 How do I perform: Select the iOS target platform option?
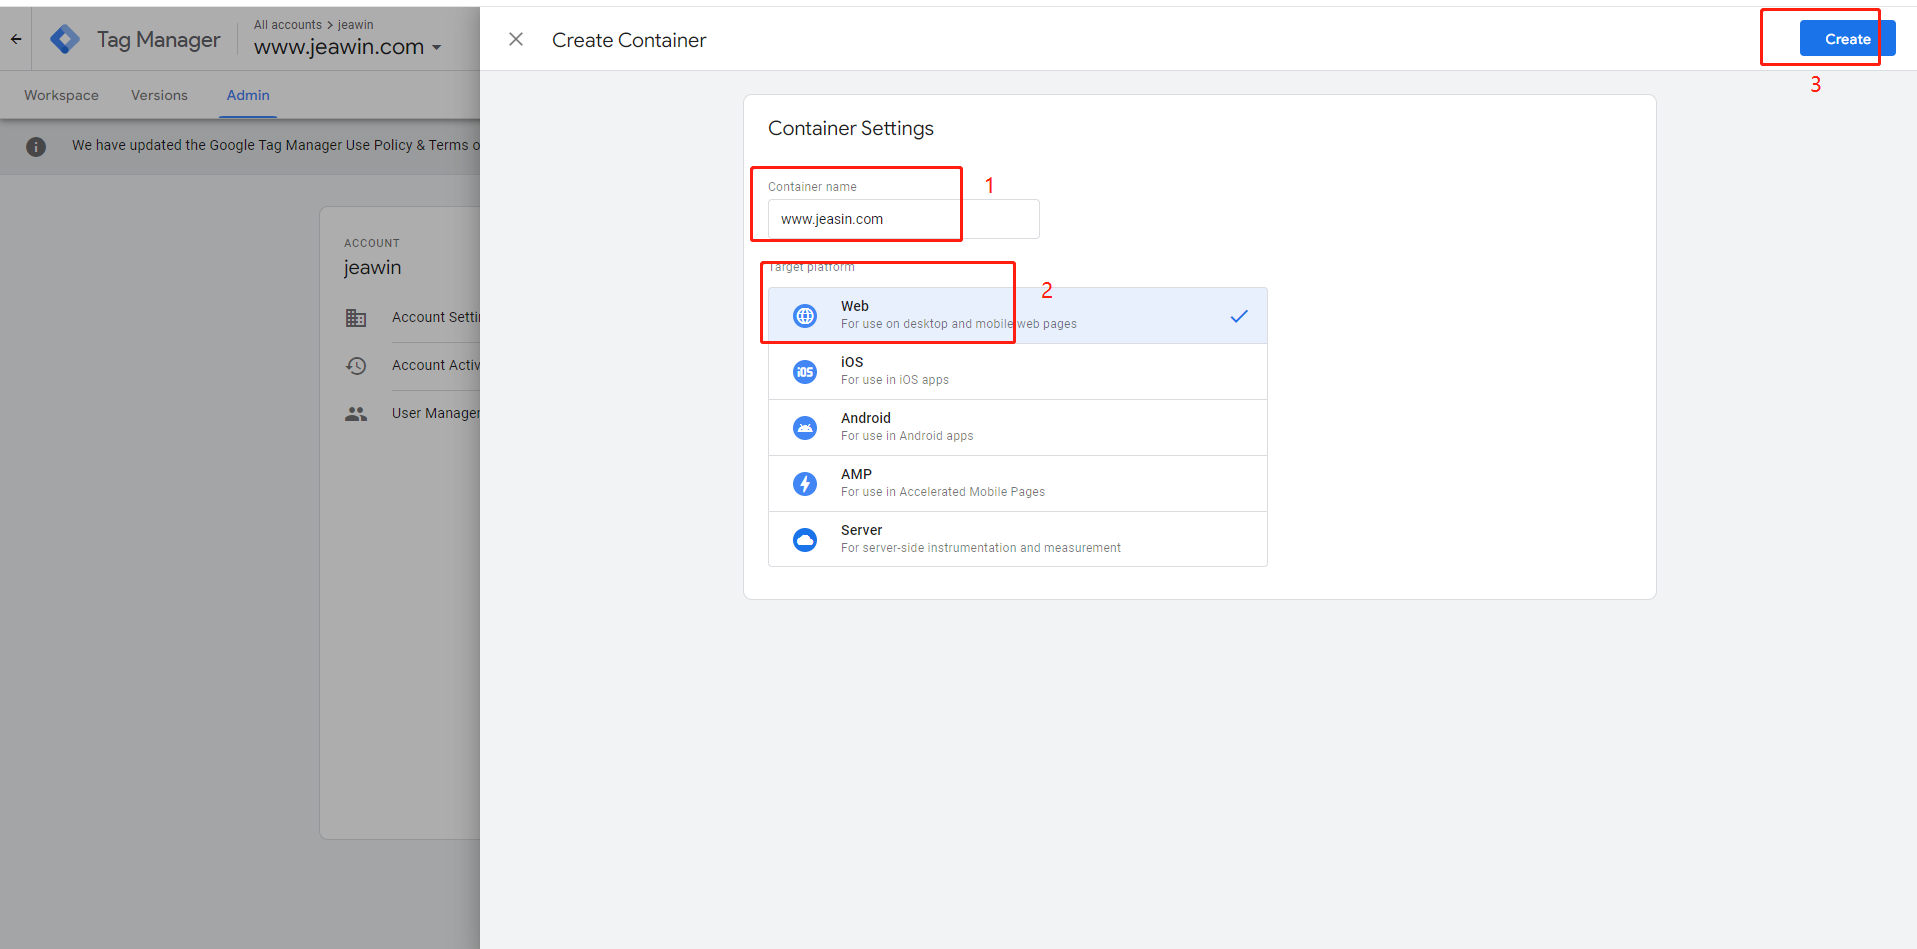pos(1017,372)
